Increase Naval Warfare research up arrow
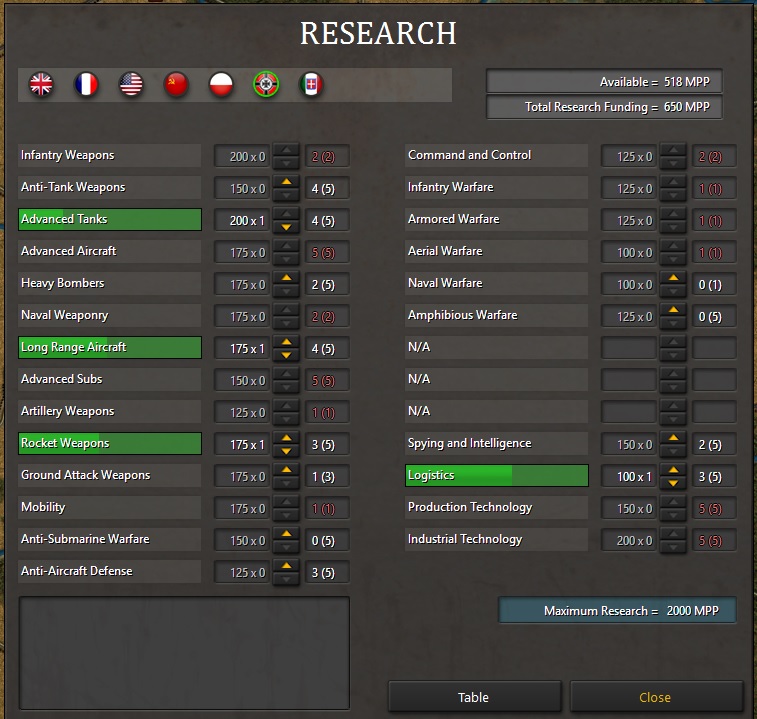The height and width of the screenshot is (719, 757). 673,278
